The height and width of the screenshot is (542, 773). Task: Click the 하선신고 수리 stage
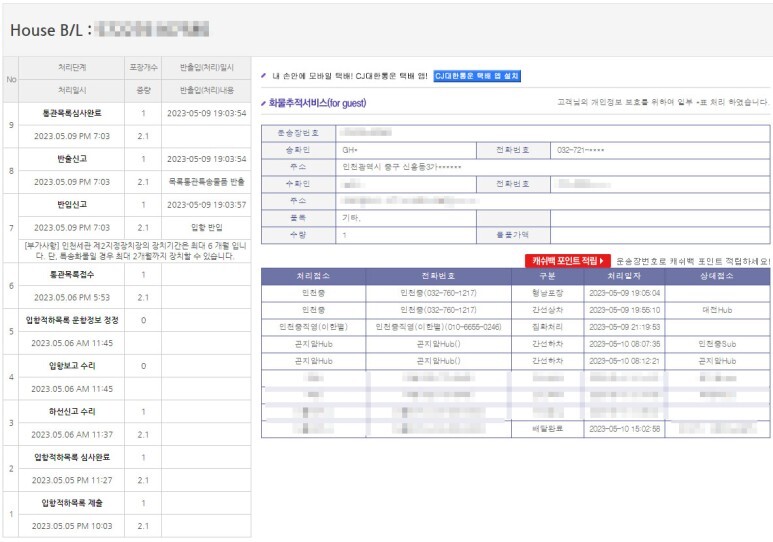tap(72, 411)
